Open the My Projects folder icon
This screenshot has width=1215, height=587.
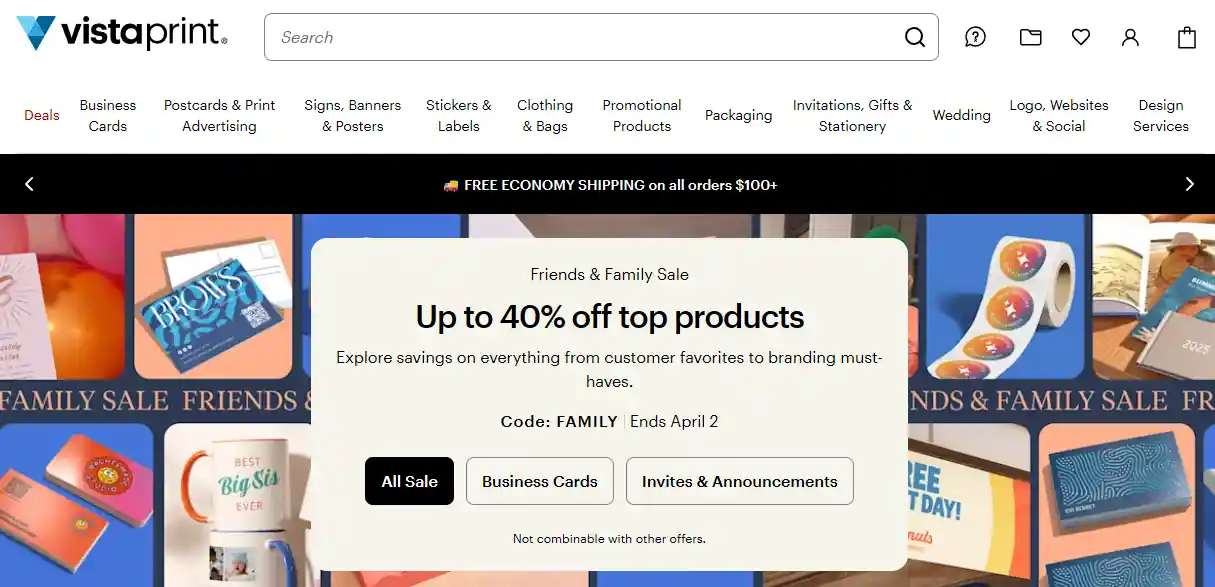1030,37
